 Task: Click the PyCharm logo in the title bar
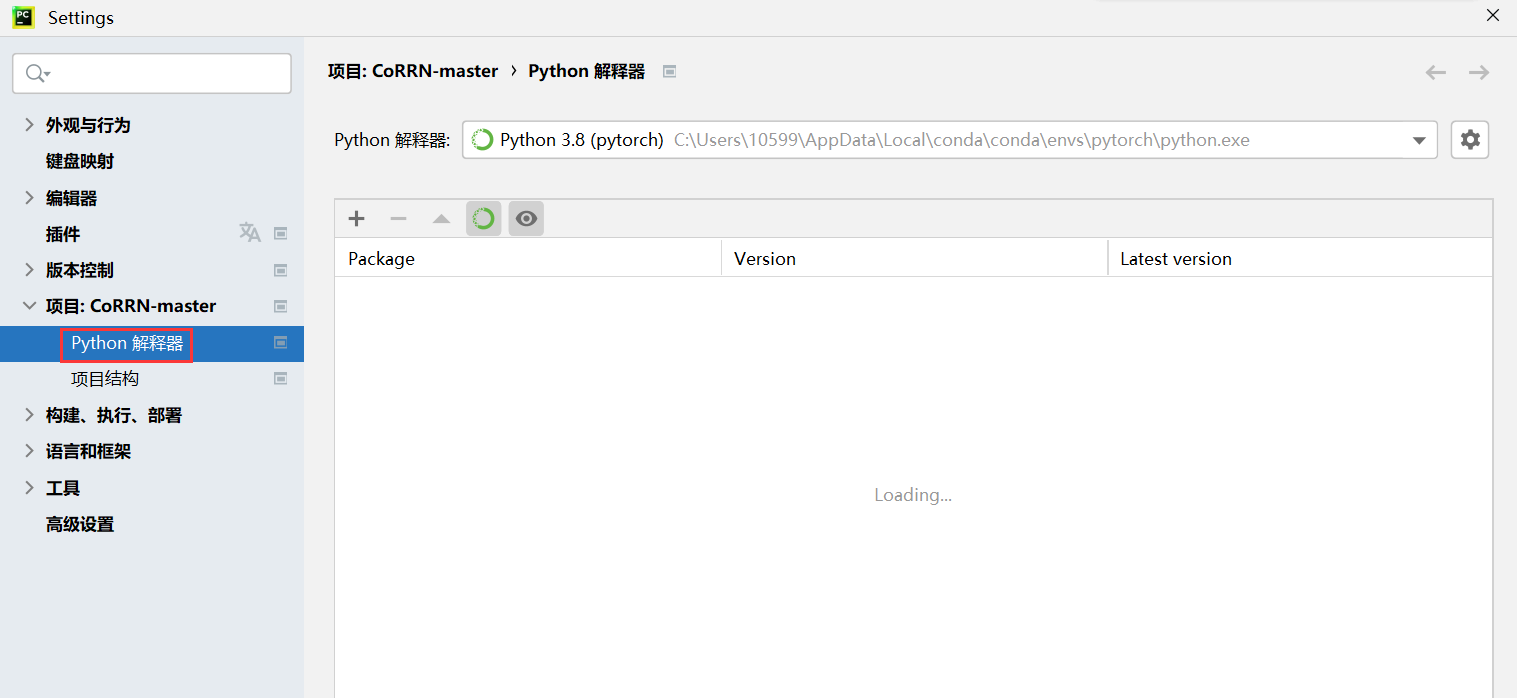pos(23,17)
